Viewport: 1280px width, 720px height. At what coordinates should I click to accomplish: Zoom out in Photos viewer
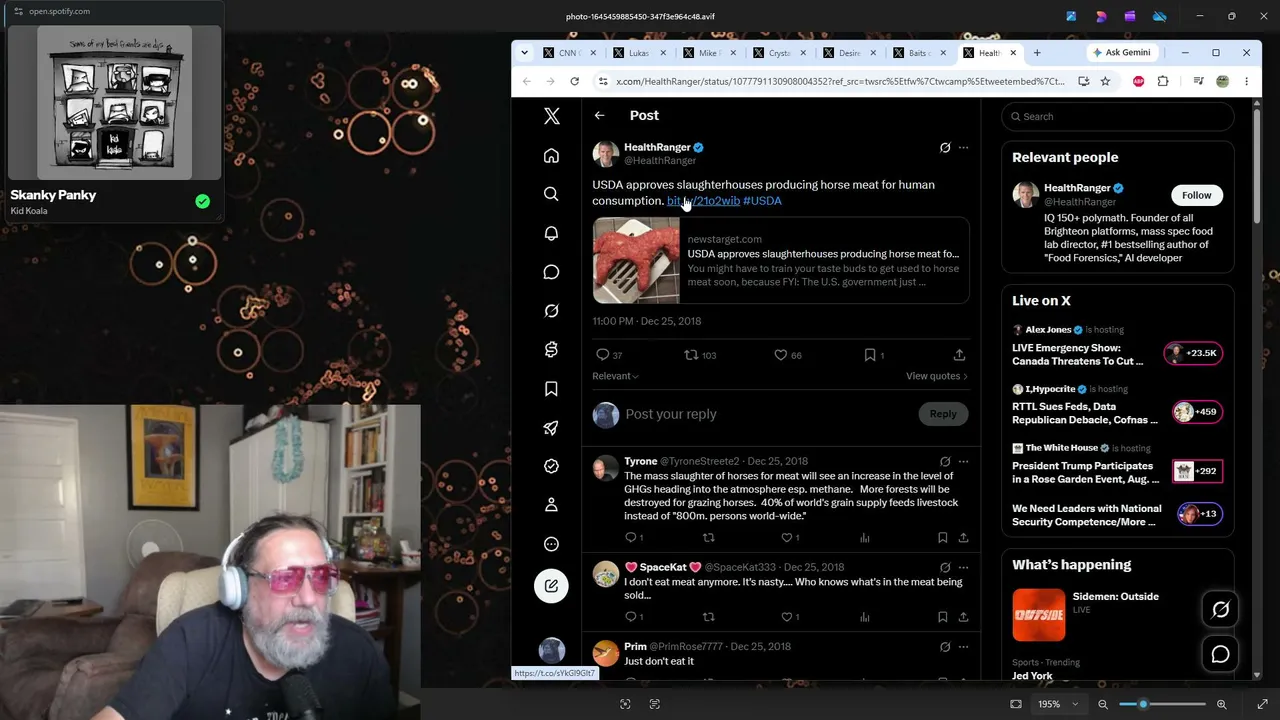1103,704
